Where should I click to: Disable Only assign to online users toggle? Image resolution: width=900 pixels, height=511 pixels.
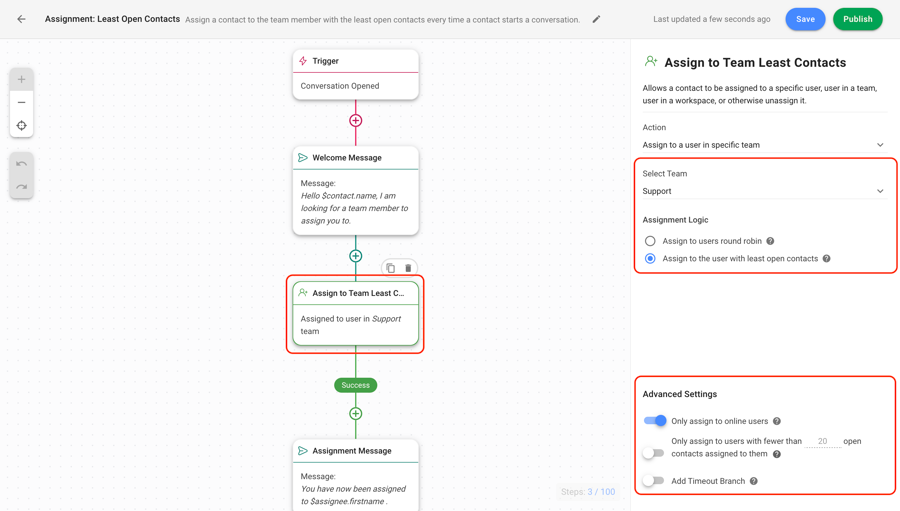[x=655, y=421]
